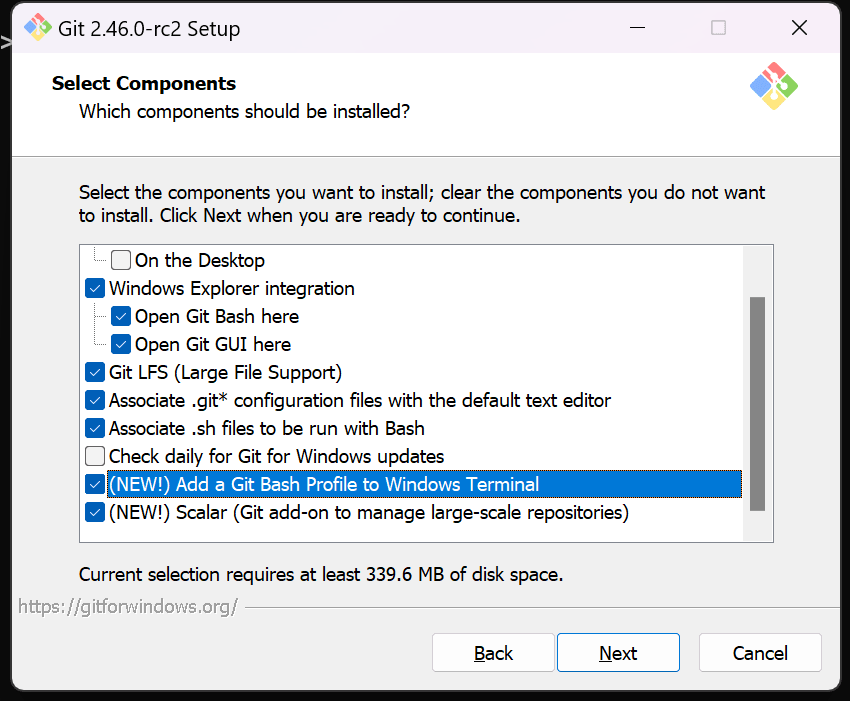The width and height of the screenshot is (850, 701).
Task: Click the component list vertical scrollbar thumb
Action: click(x=757, y=402)
